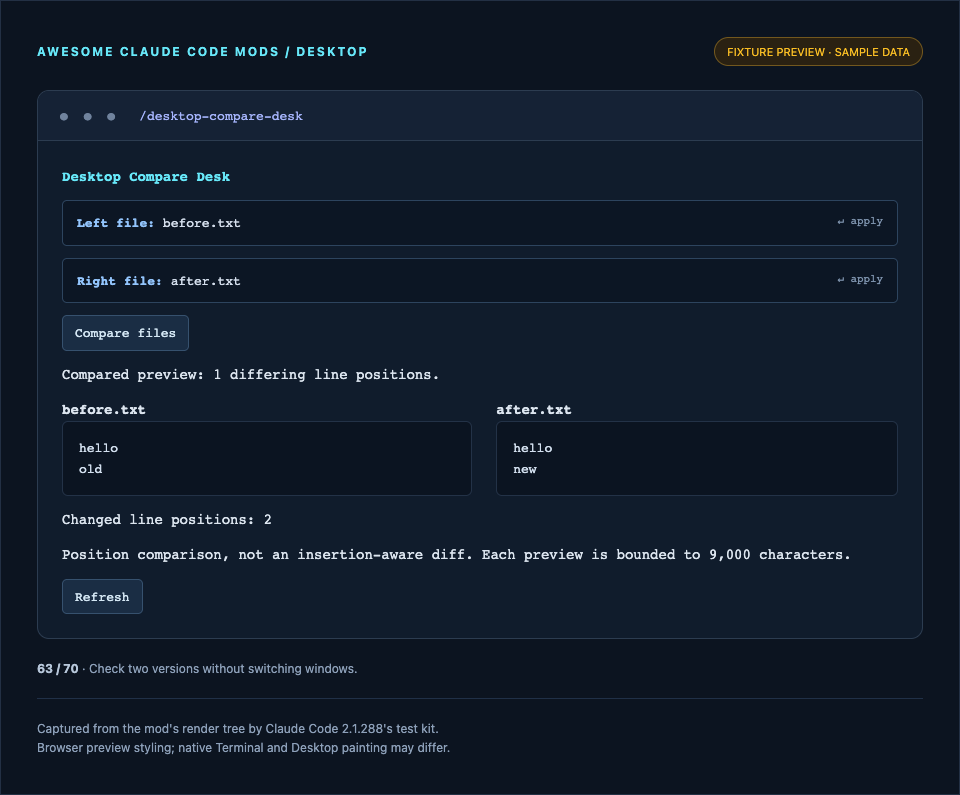960x795 pixels.
Task: Click the 'new' line in after.txt preview
Action: tap(525, 469)
